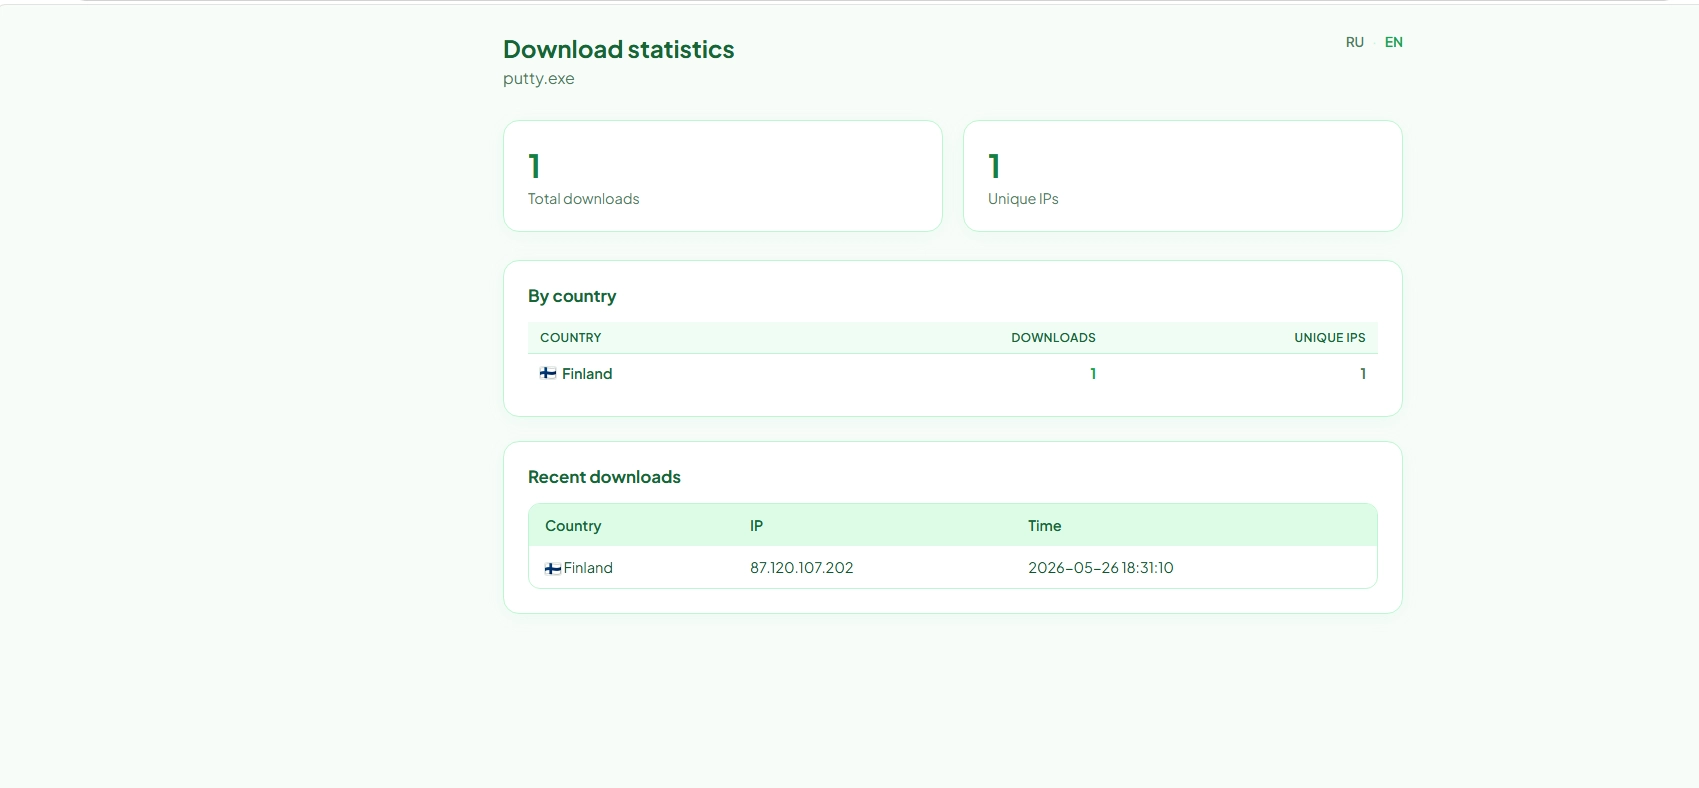Screen dimensions: 1699x788
Task: Click the putty.exe file name
Action: tap(538, 79)
